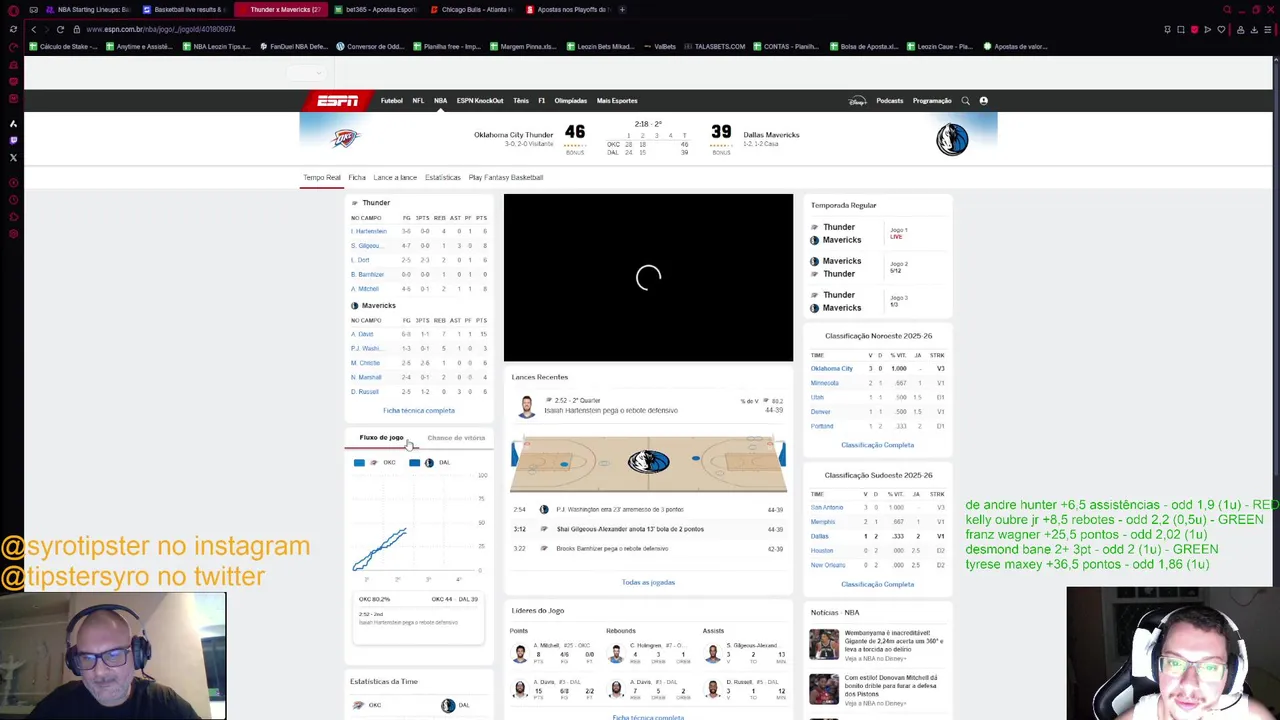Open ESPN KnockOut menu item

point(480,101)
